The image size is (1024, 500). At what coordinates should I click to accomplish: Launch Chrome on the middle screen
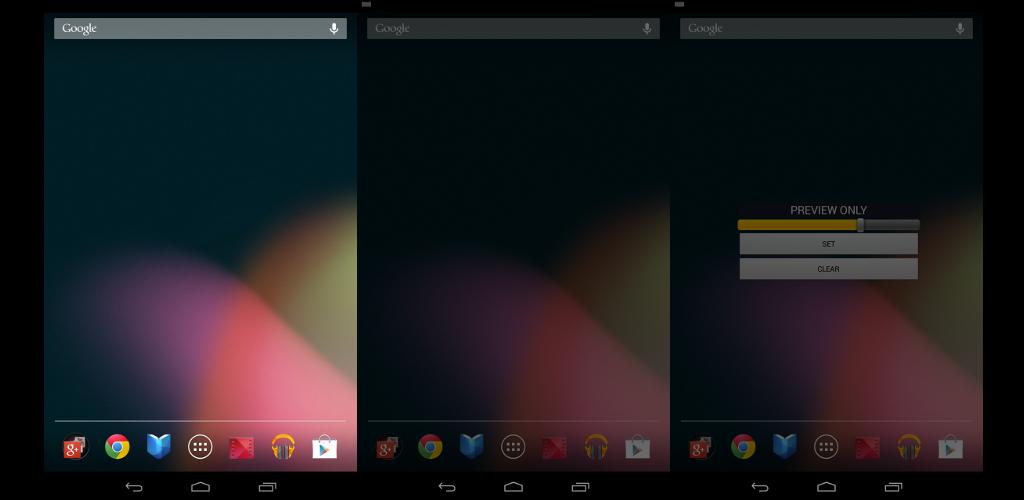pyautogui.click(x=430, y=447)
